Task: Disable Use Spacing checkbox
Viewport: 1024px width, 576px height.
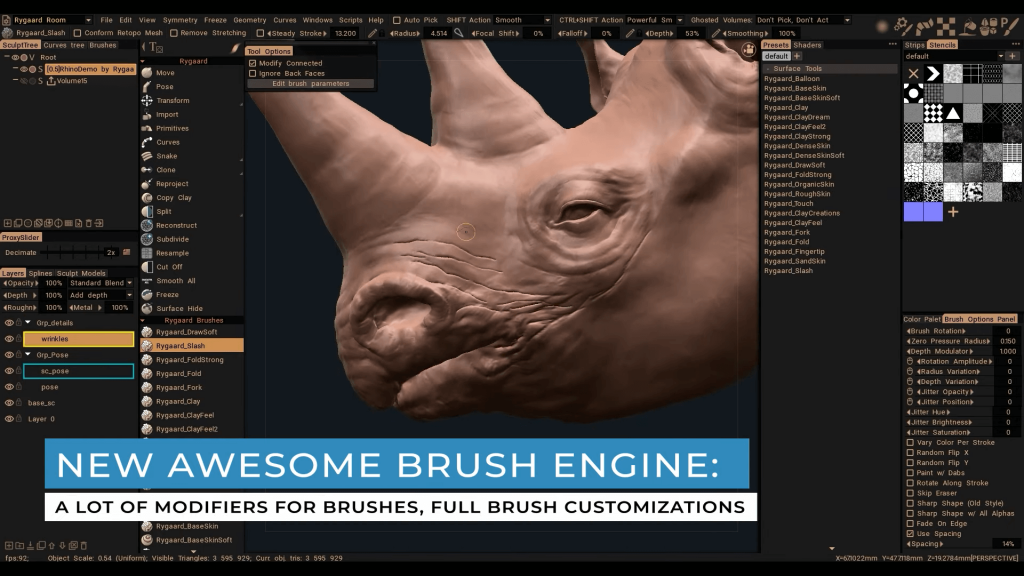Action: [x=910, y=534]
